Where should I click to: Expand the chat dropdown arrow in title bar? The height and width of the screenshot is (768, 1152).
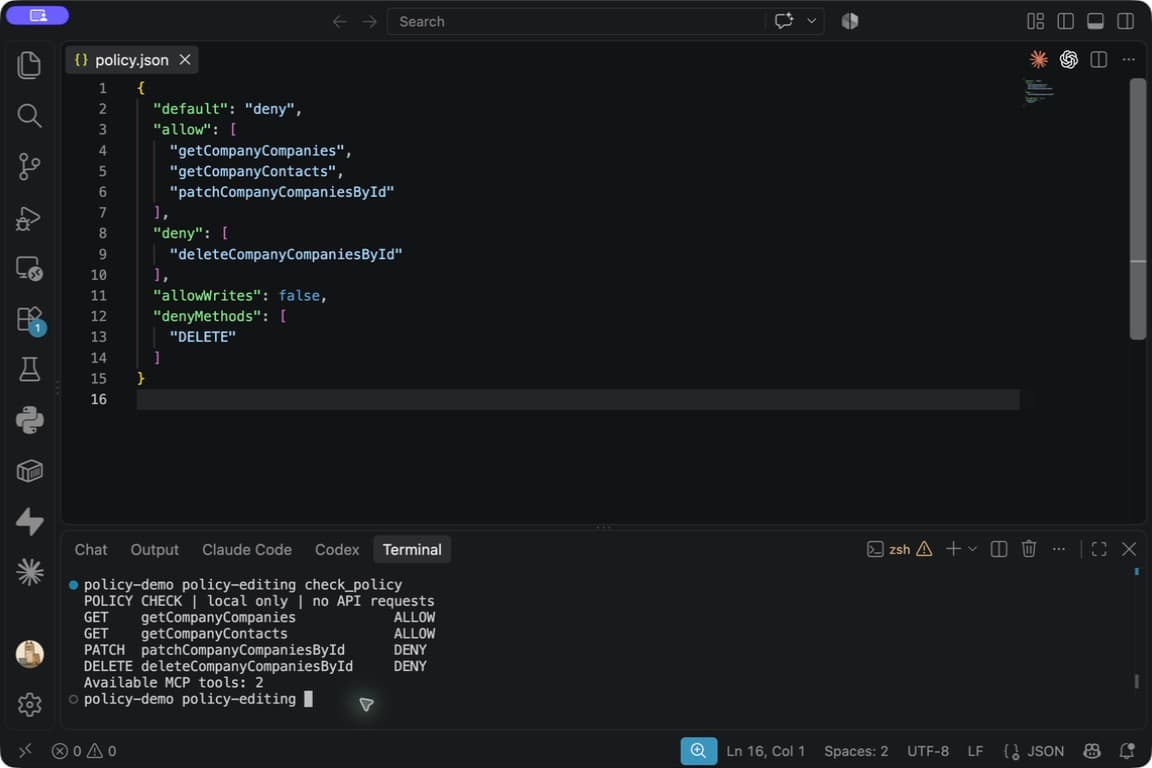click(811, 21)
